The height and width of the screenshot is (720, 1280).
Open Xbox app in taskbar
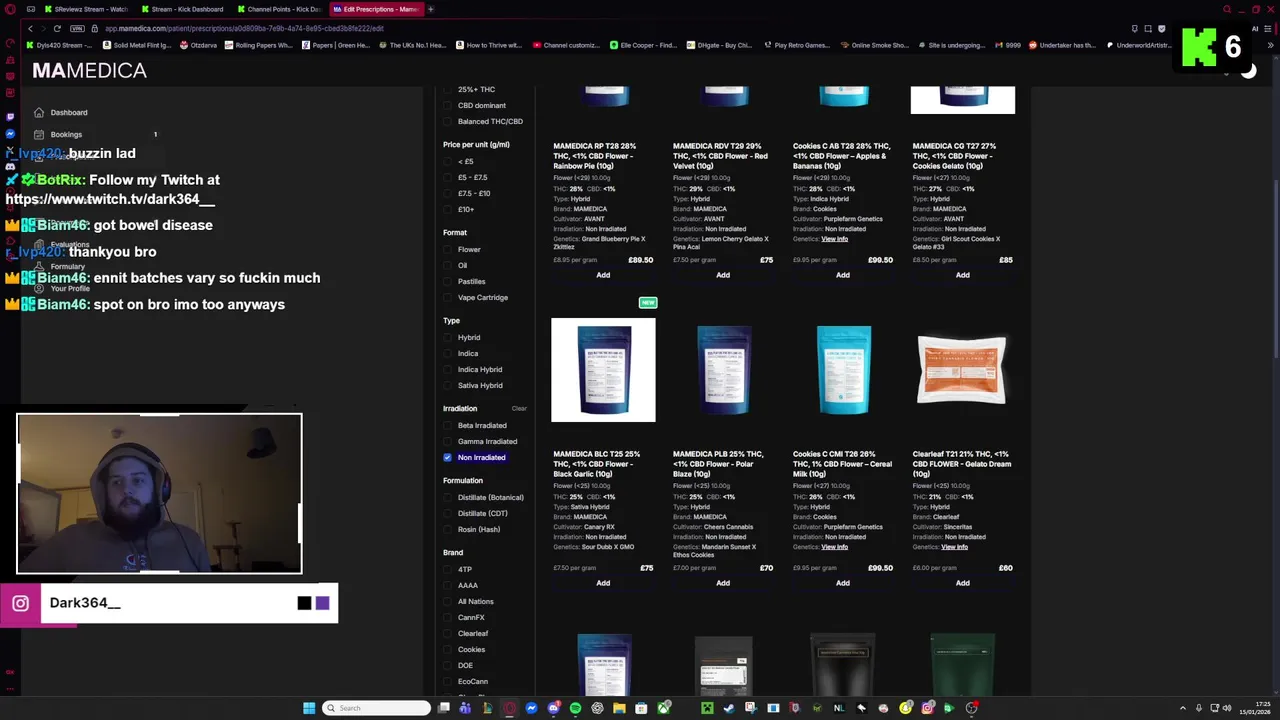pos(663,708)
